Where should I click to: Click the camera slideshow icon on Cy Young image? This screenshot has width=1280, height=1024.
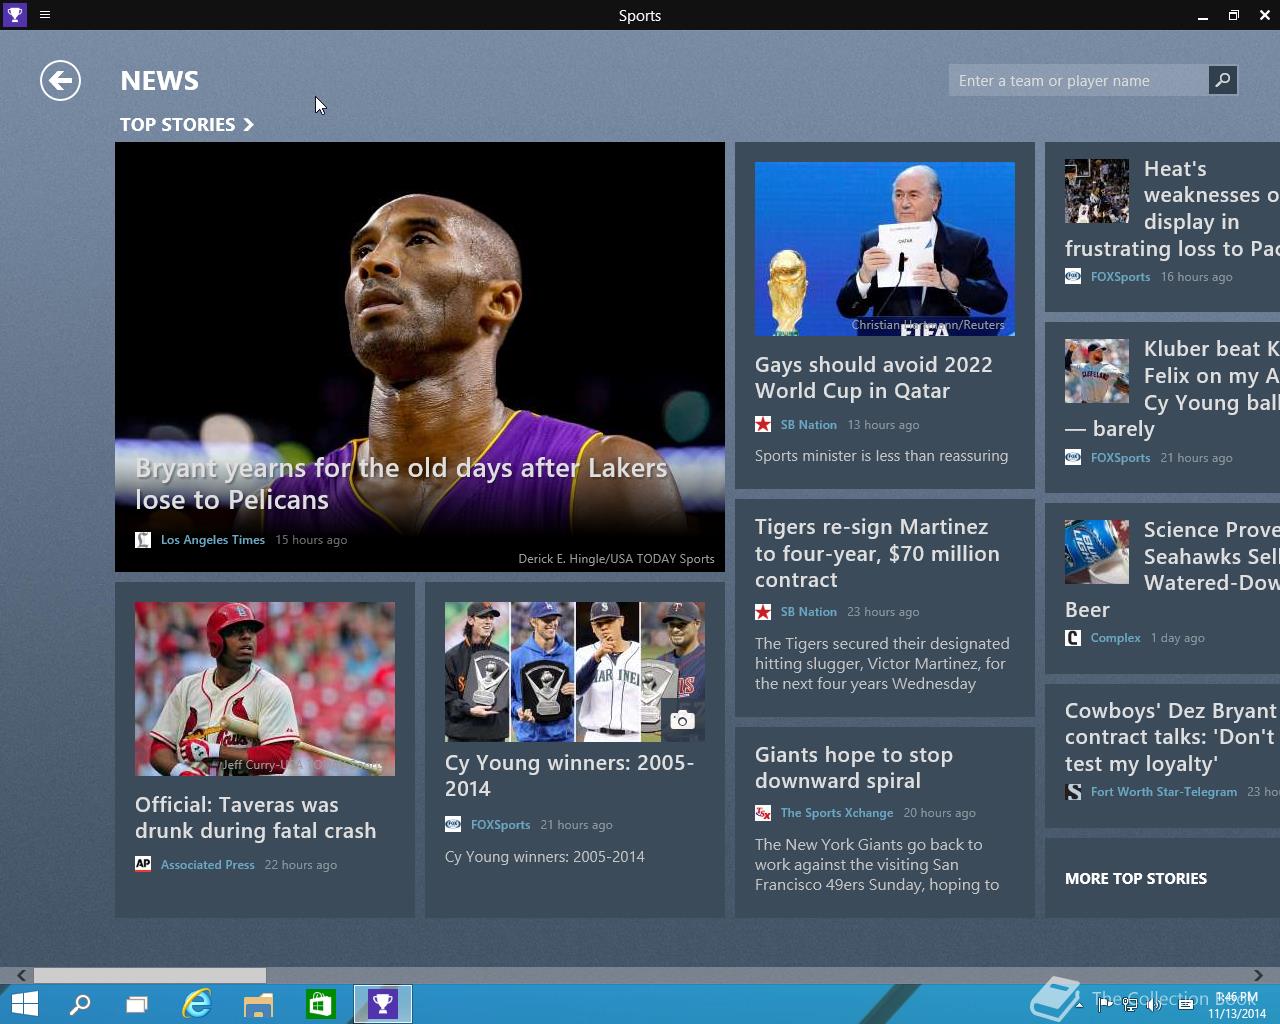pos(682,720)
